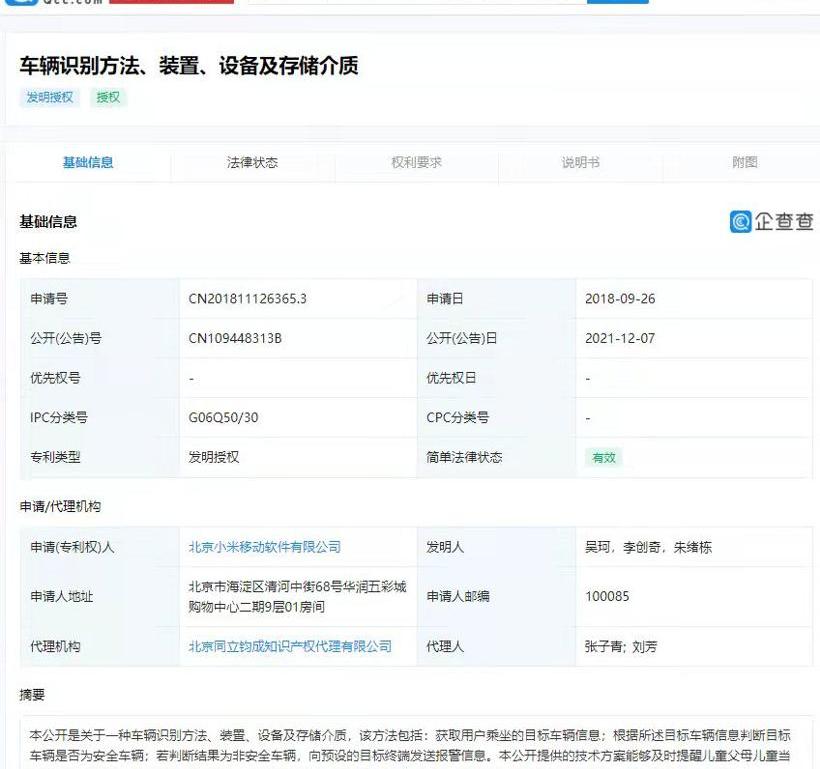Click the 摘要 section heading
The image size is (820, 769).
tap(32, 695)
